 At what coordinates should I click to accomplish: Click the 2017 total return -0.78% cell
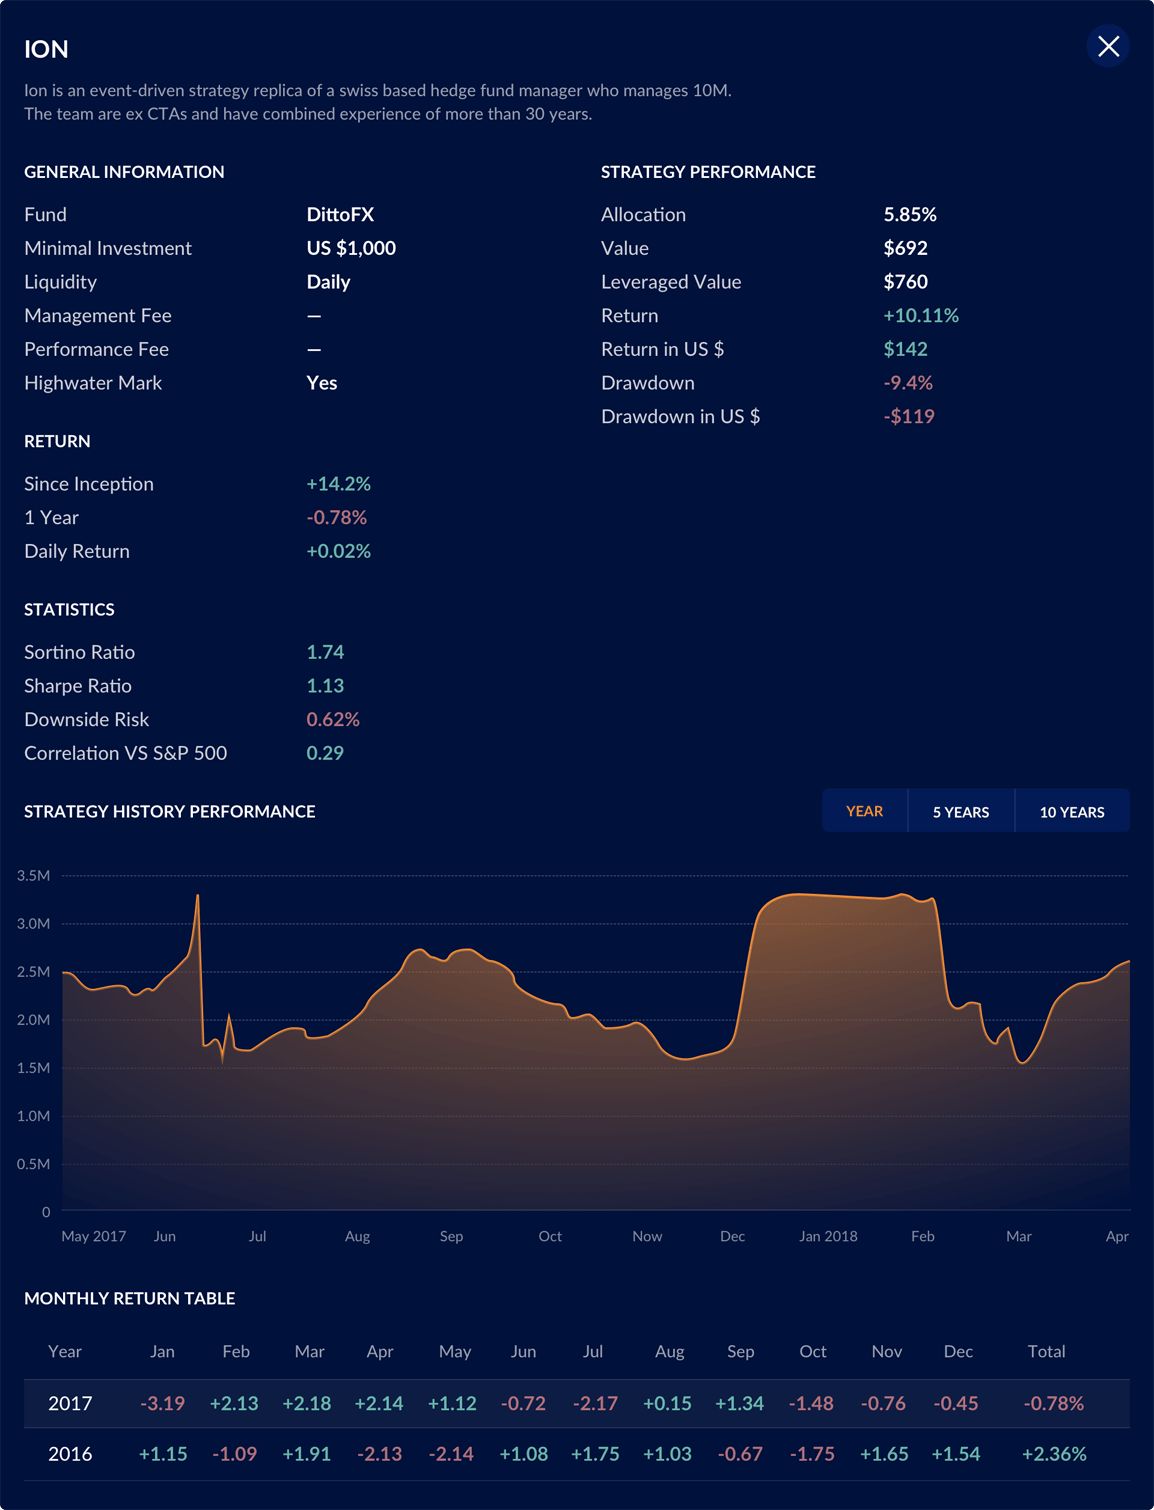tap(1053, 1403)
